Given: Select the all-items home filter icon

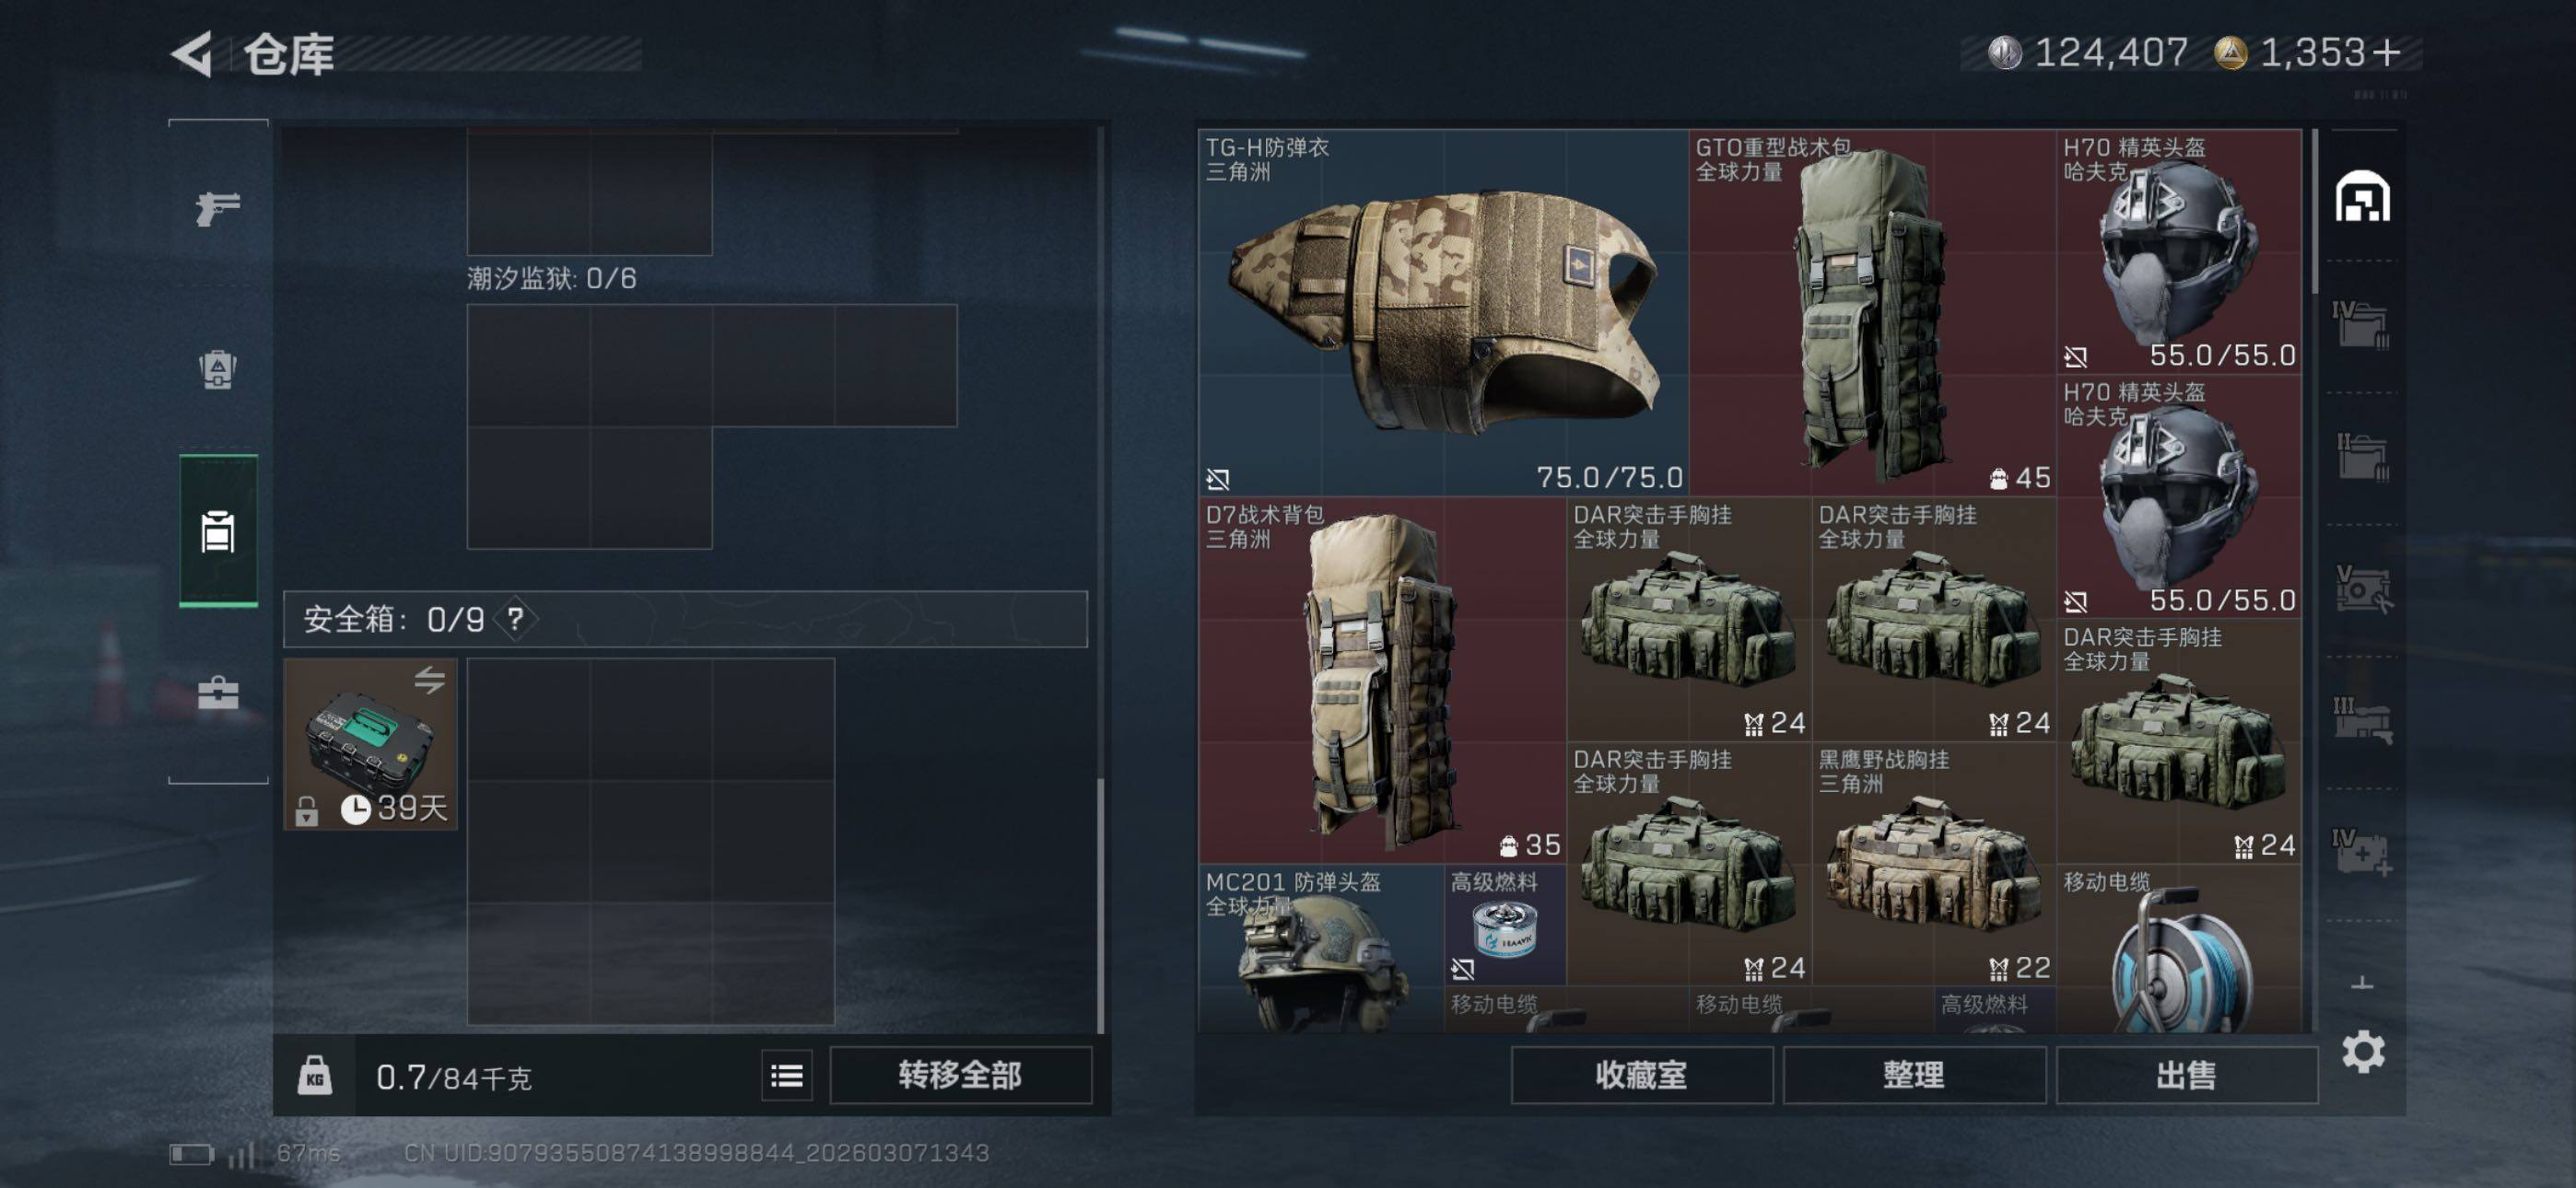Looking at the screenshot, I should [x=2363, y=196].
